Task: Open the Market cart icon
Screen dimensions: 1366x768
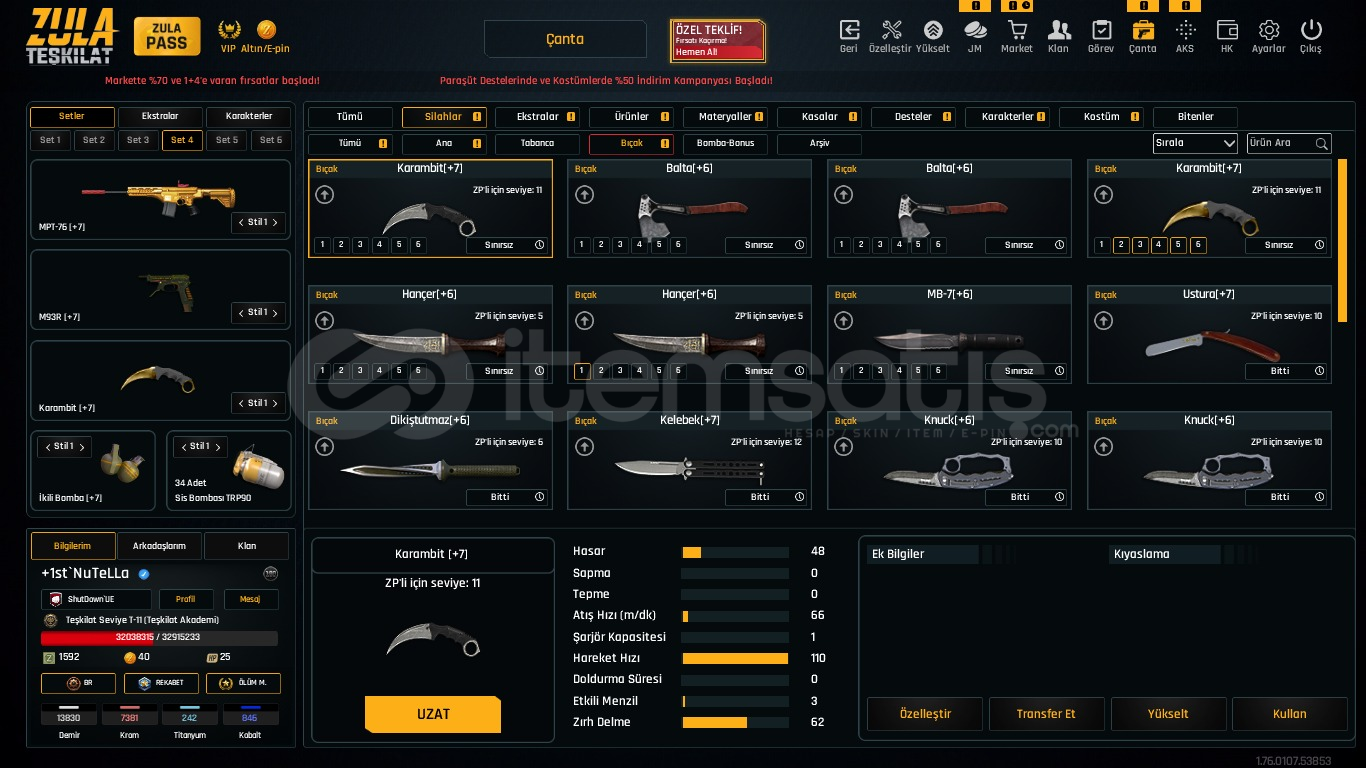Action: [x=1017, y=30]
